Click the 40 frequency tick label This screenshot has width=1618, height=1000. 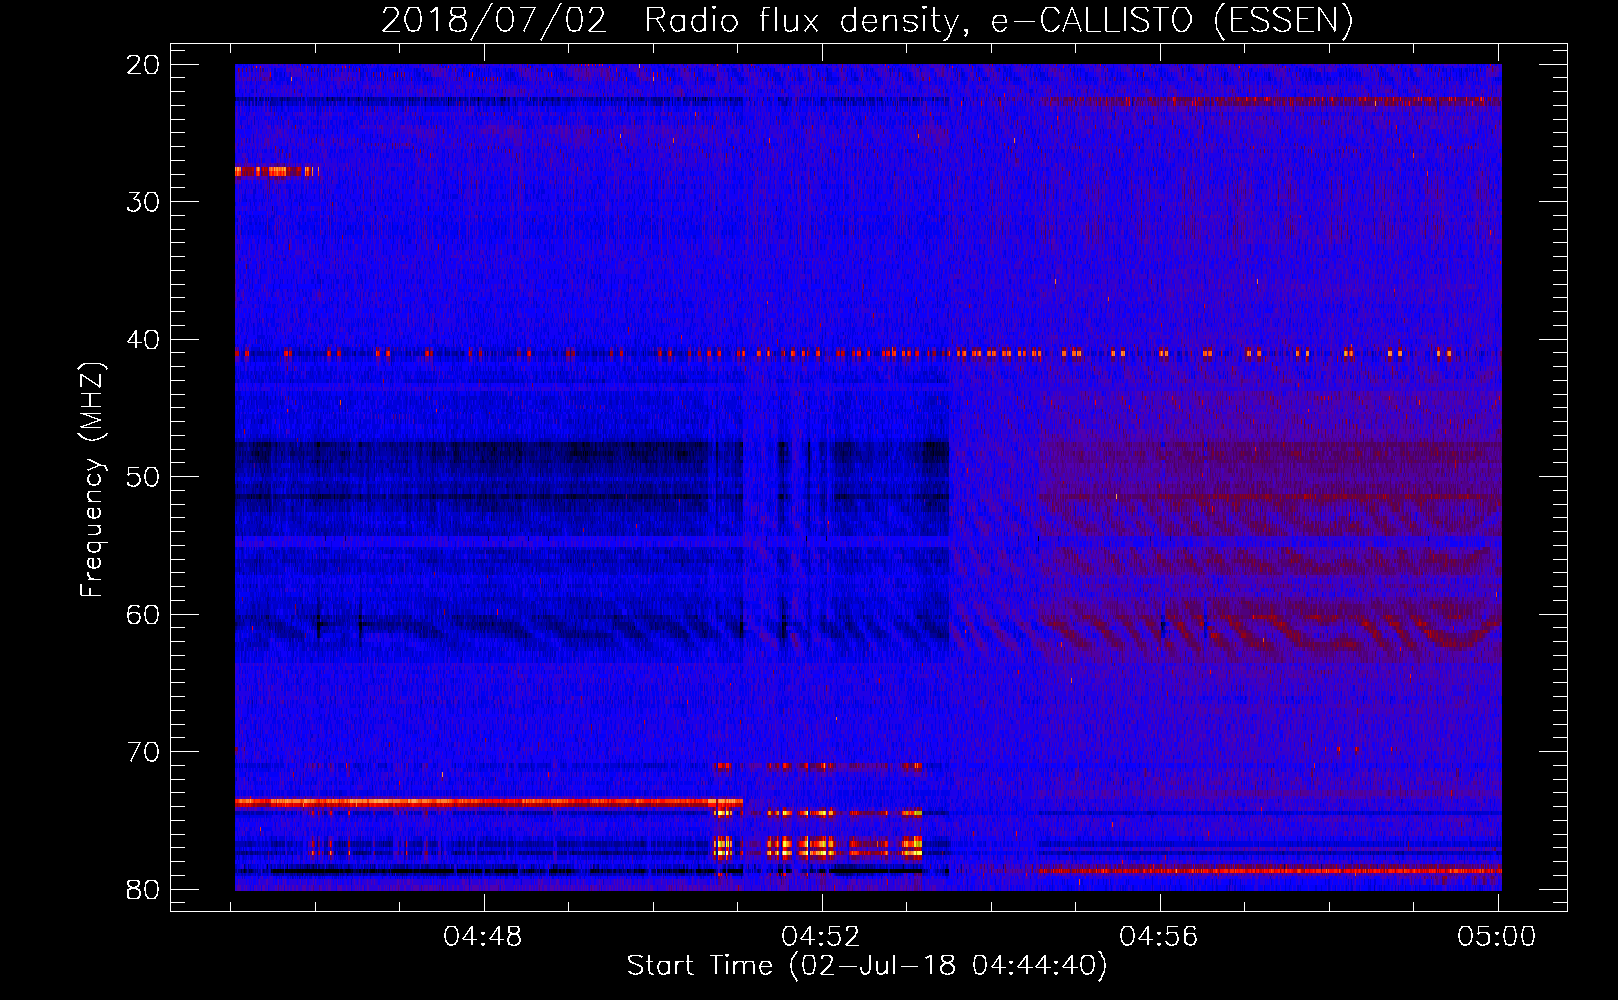tap(143, 340)
